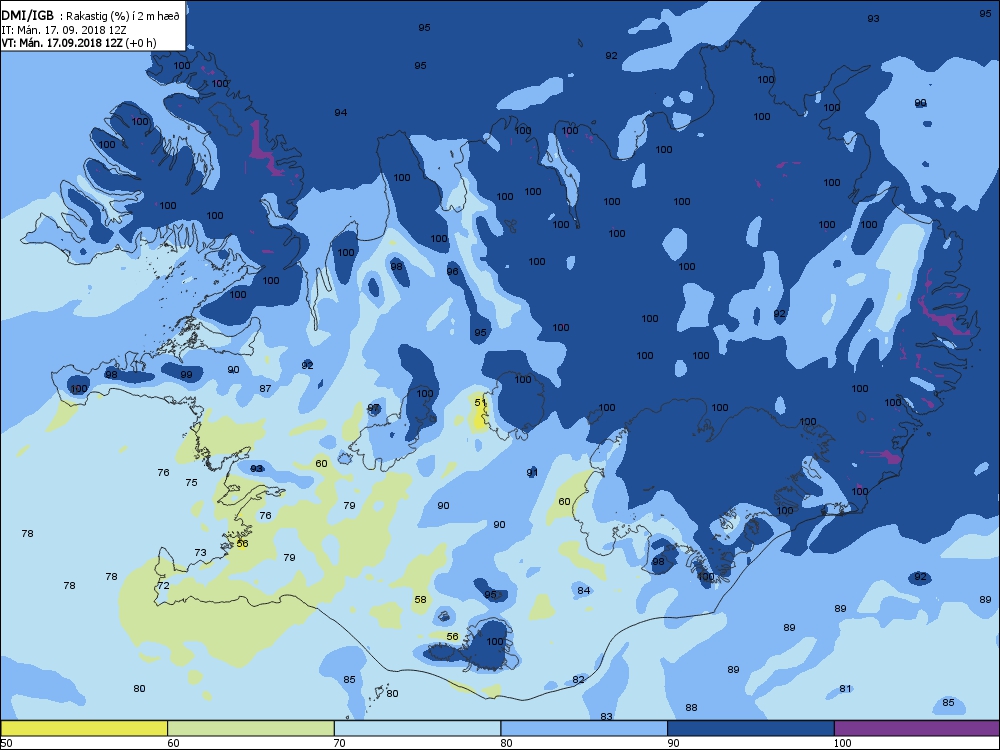Screen dimensions: 1000x750
Task: Click the humidity value '88' over the southern sea
Action: point(691,707)
